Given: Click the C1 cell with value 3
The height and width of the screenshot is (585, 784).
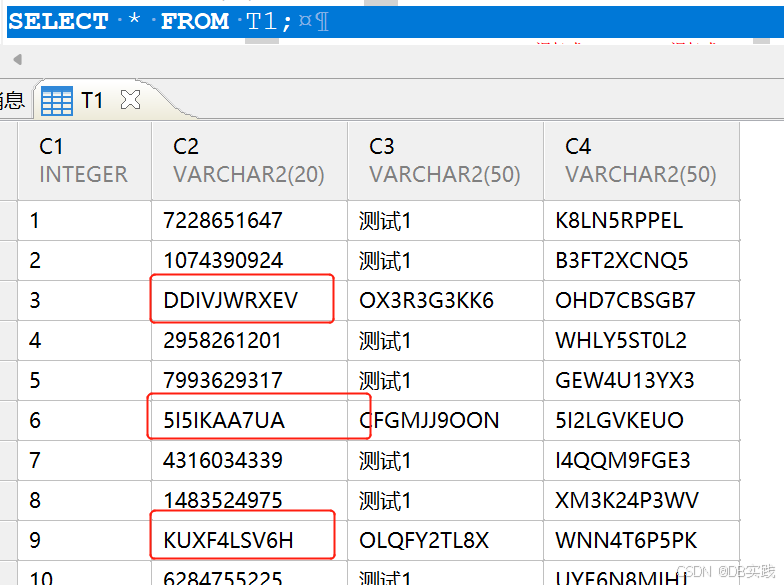Looking at the screenshot, I should 84,300.
